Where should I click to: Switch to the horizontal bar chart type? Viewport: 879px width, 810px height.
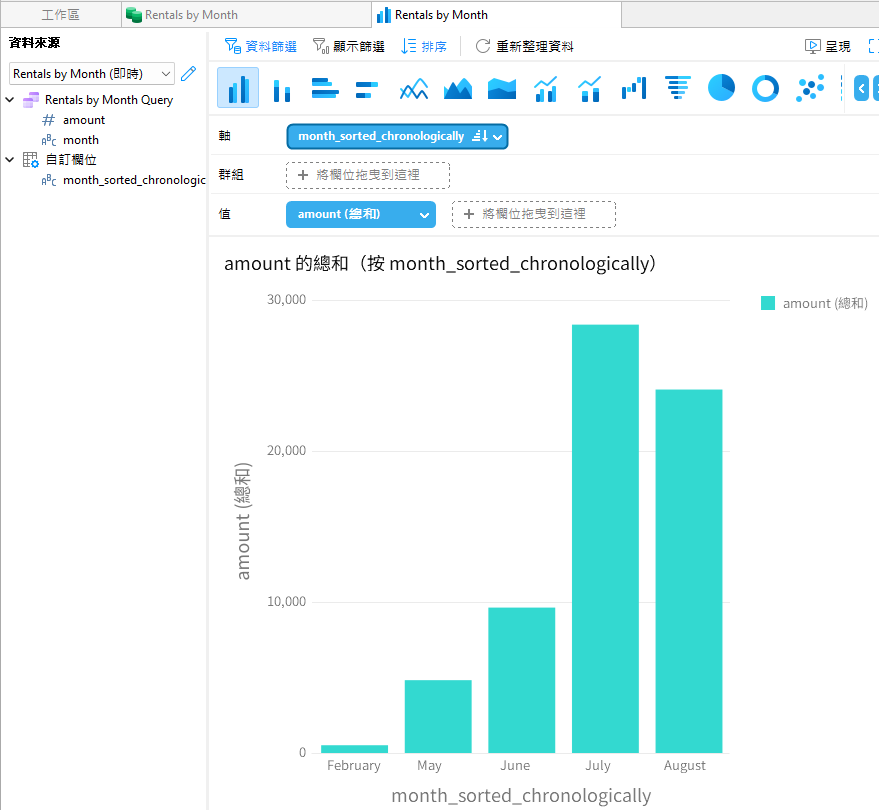click(x=324, y=88)
